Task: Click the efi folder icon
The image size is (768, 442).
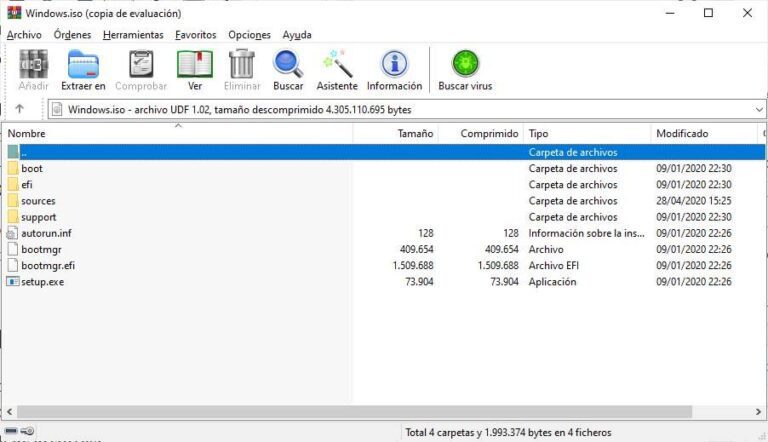Action: [x=13, y=185]
